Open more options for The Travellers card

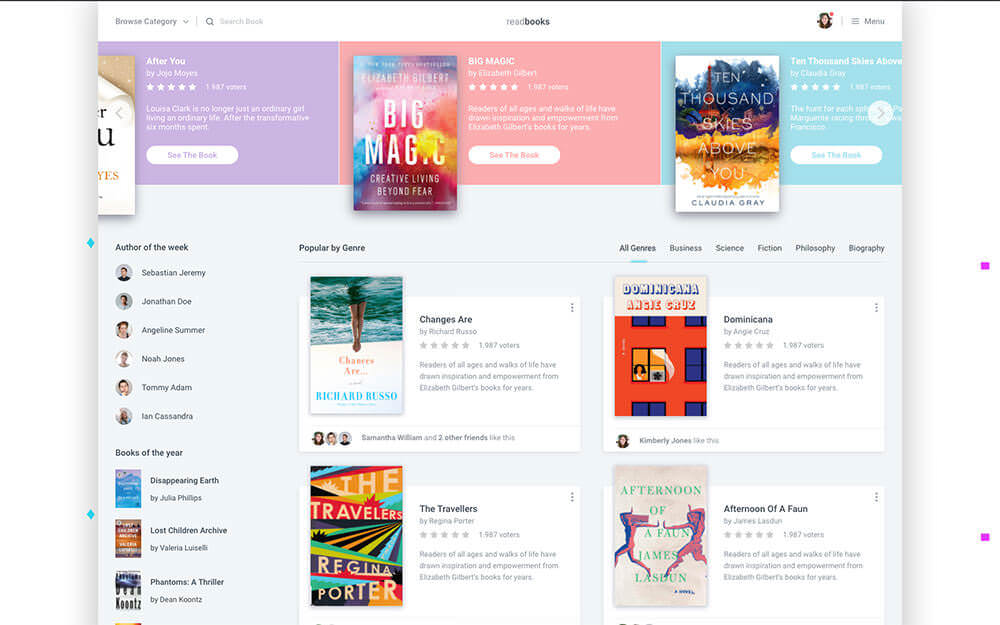click(572, 497)
